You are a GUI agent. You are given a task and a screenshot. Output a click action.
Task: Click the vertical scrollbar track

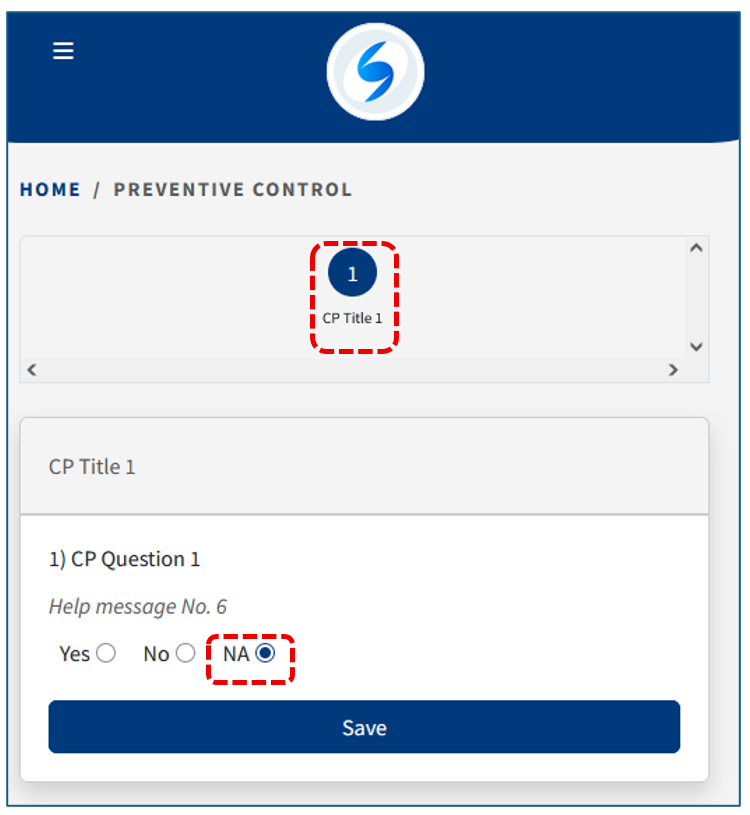tap(697, 297)
